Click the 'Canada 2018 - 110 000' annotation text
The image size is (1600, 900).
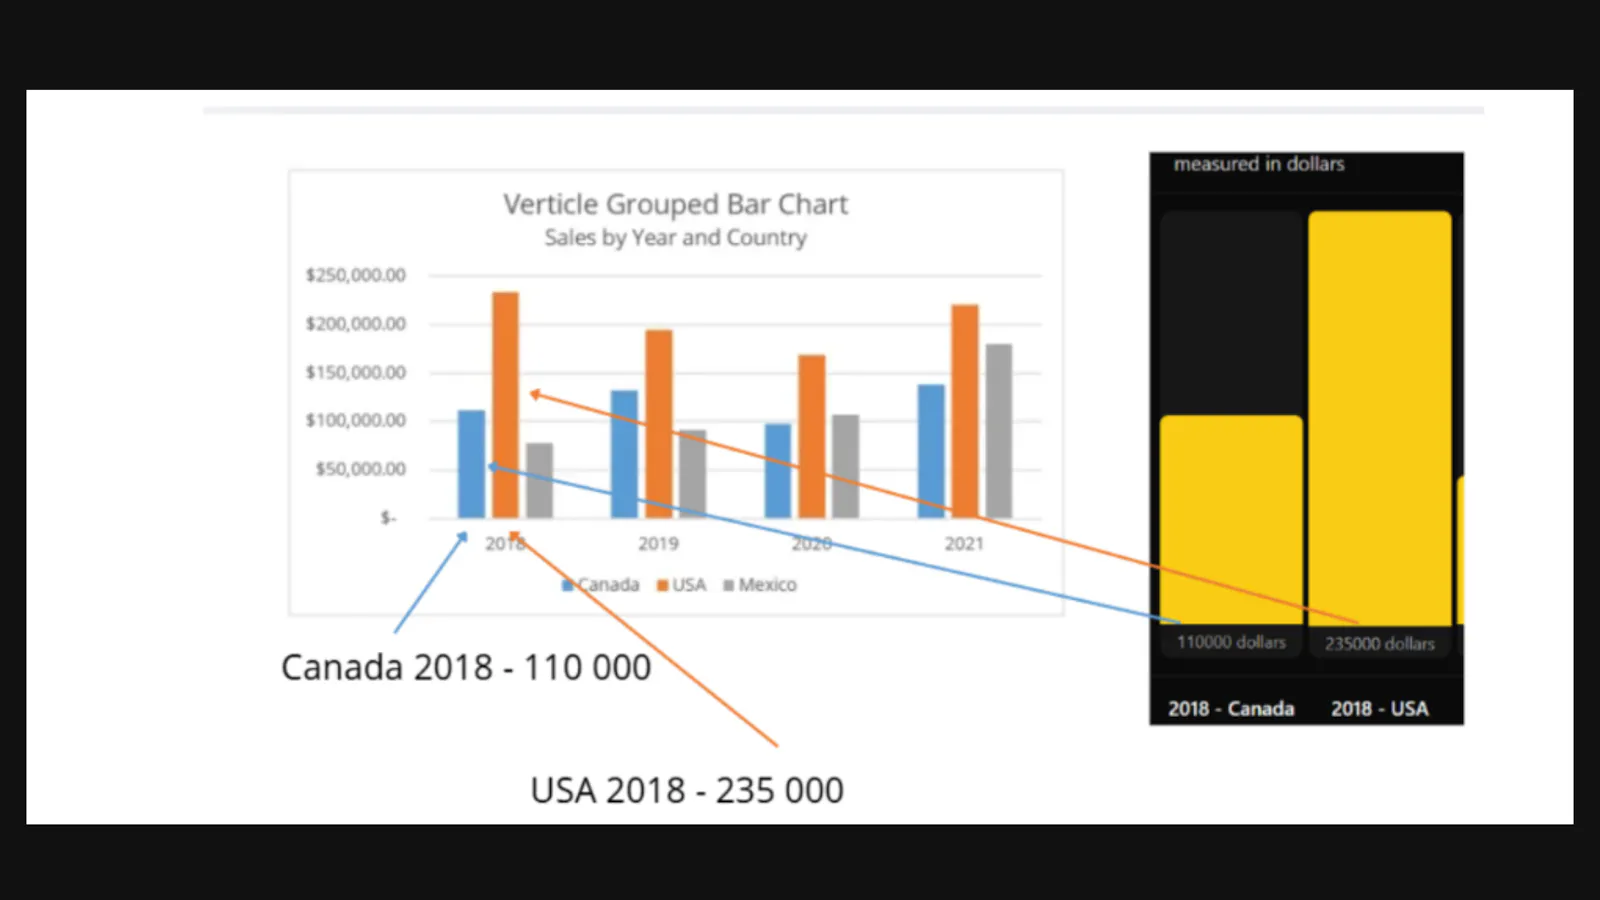pyautogui.click(x=466, y=667)
